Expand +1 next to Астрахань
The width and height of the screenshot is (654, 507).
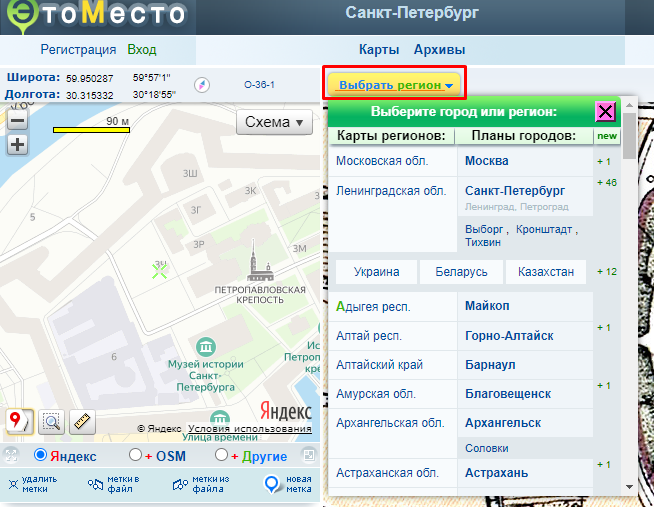coord(604,464)
